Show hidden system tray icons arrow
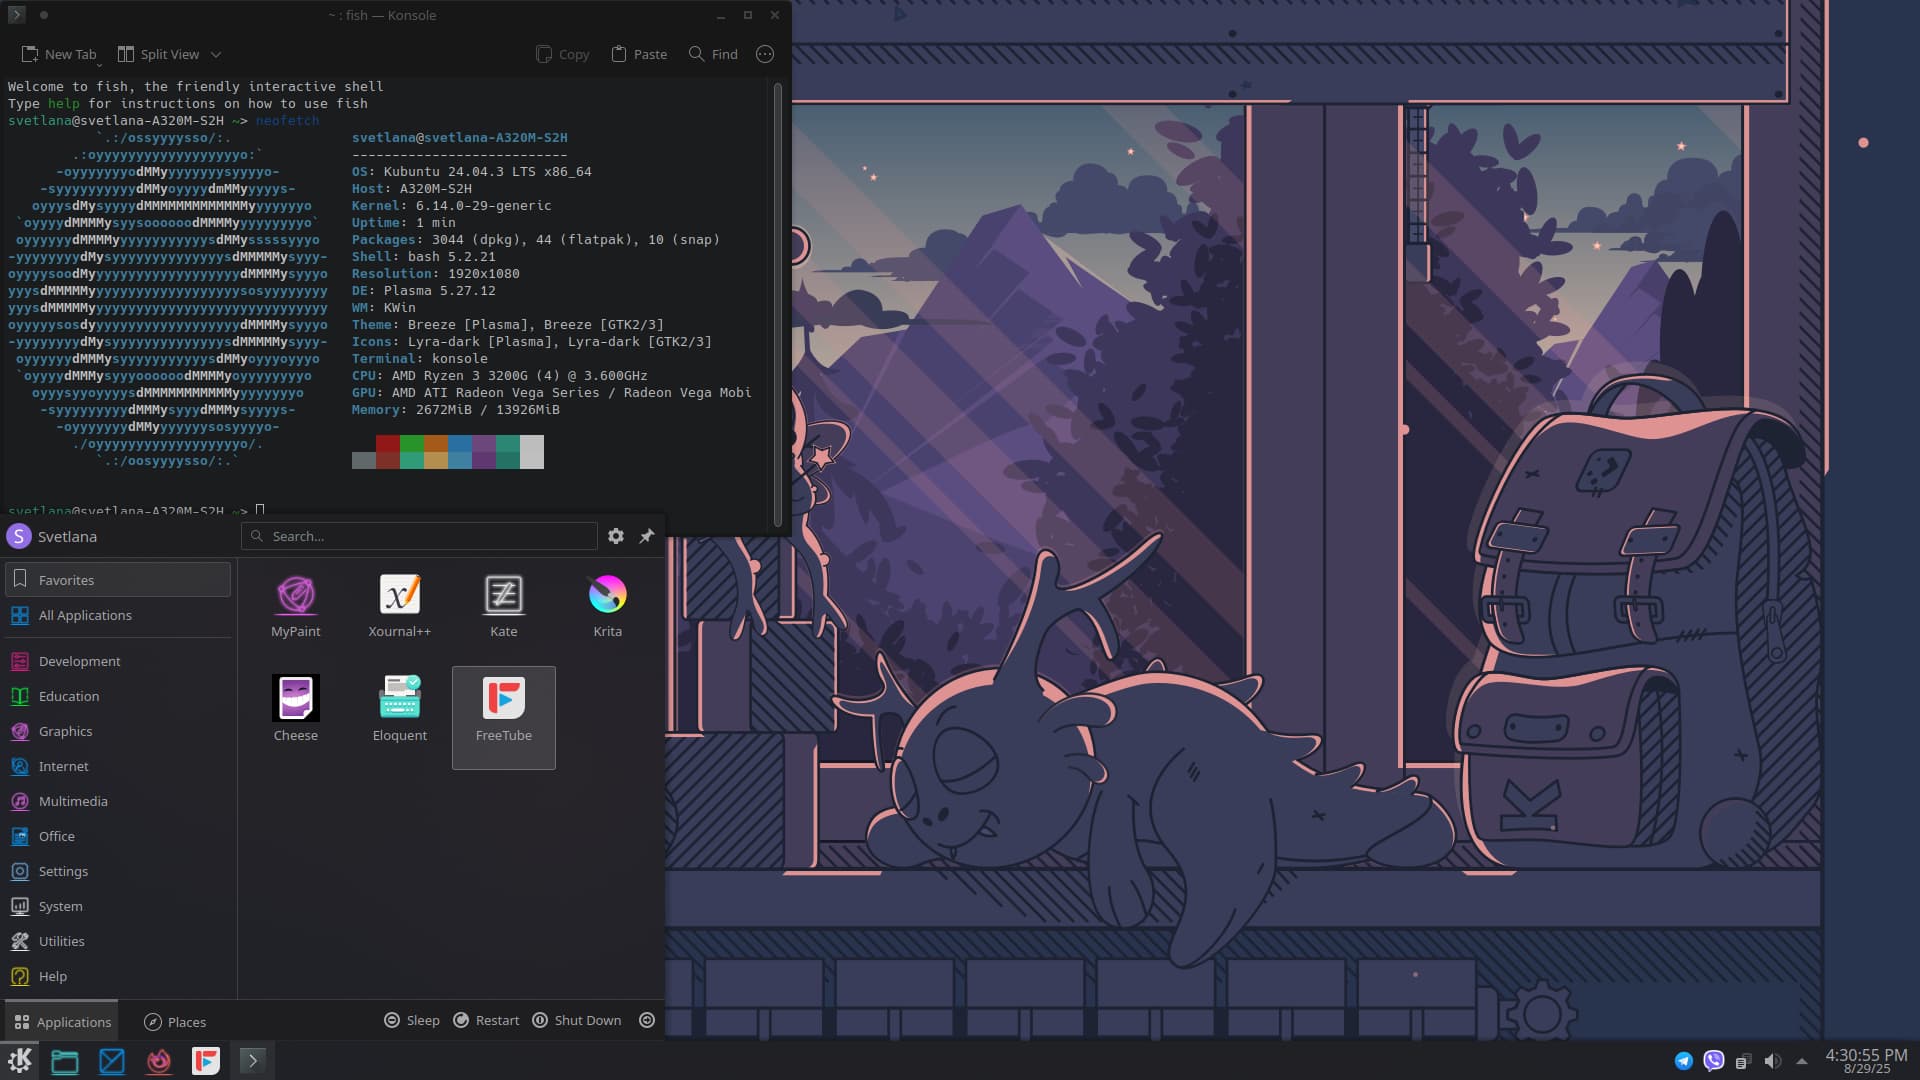 tap(1802, 1061)
